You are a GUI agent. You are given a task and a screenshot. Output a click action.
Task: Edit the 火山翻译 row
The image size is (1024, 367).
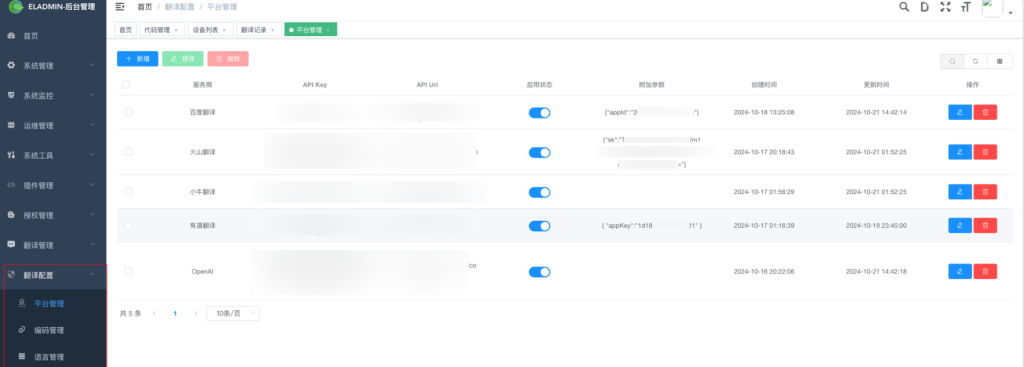pos(959,152)
